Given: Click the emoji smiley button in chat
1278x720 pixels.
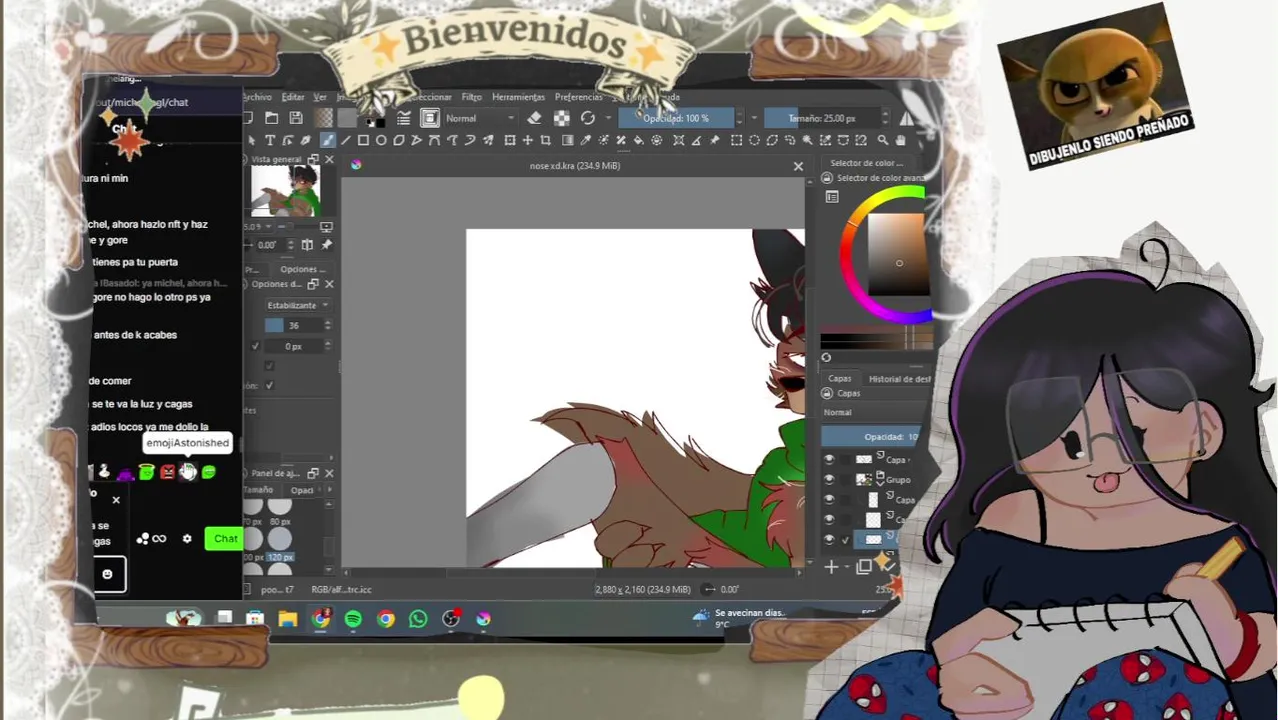Looking at the screenshot, I should 108,574.
